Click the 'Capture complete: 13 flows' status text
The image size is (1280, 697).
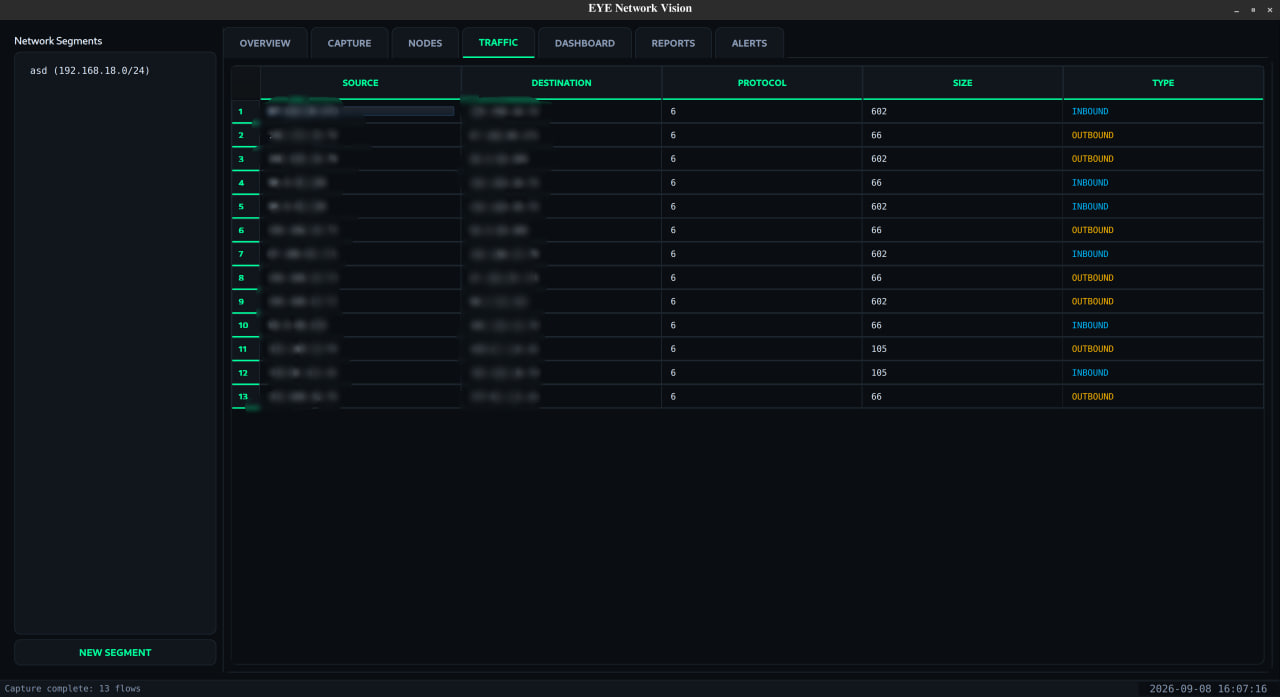point(73,688)
